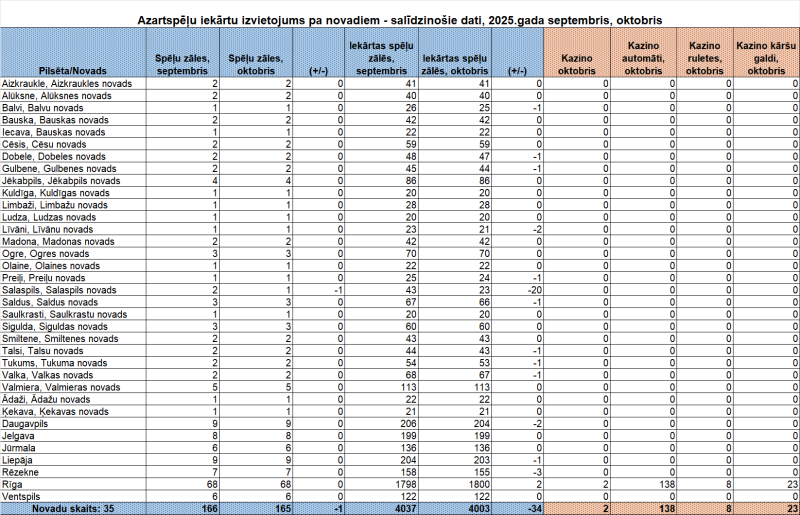Viewport: 800px width, 515px height.
Task: Click the table title about Azartspēļu iekārtu izvietojums
Action: (x=402, y=20)
